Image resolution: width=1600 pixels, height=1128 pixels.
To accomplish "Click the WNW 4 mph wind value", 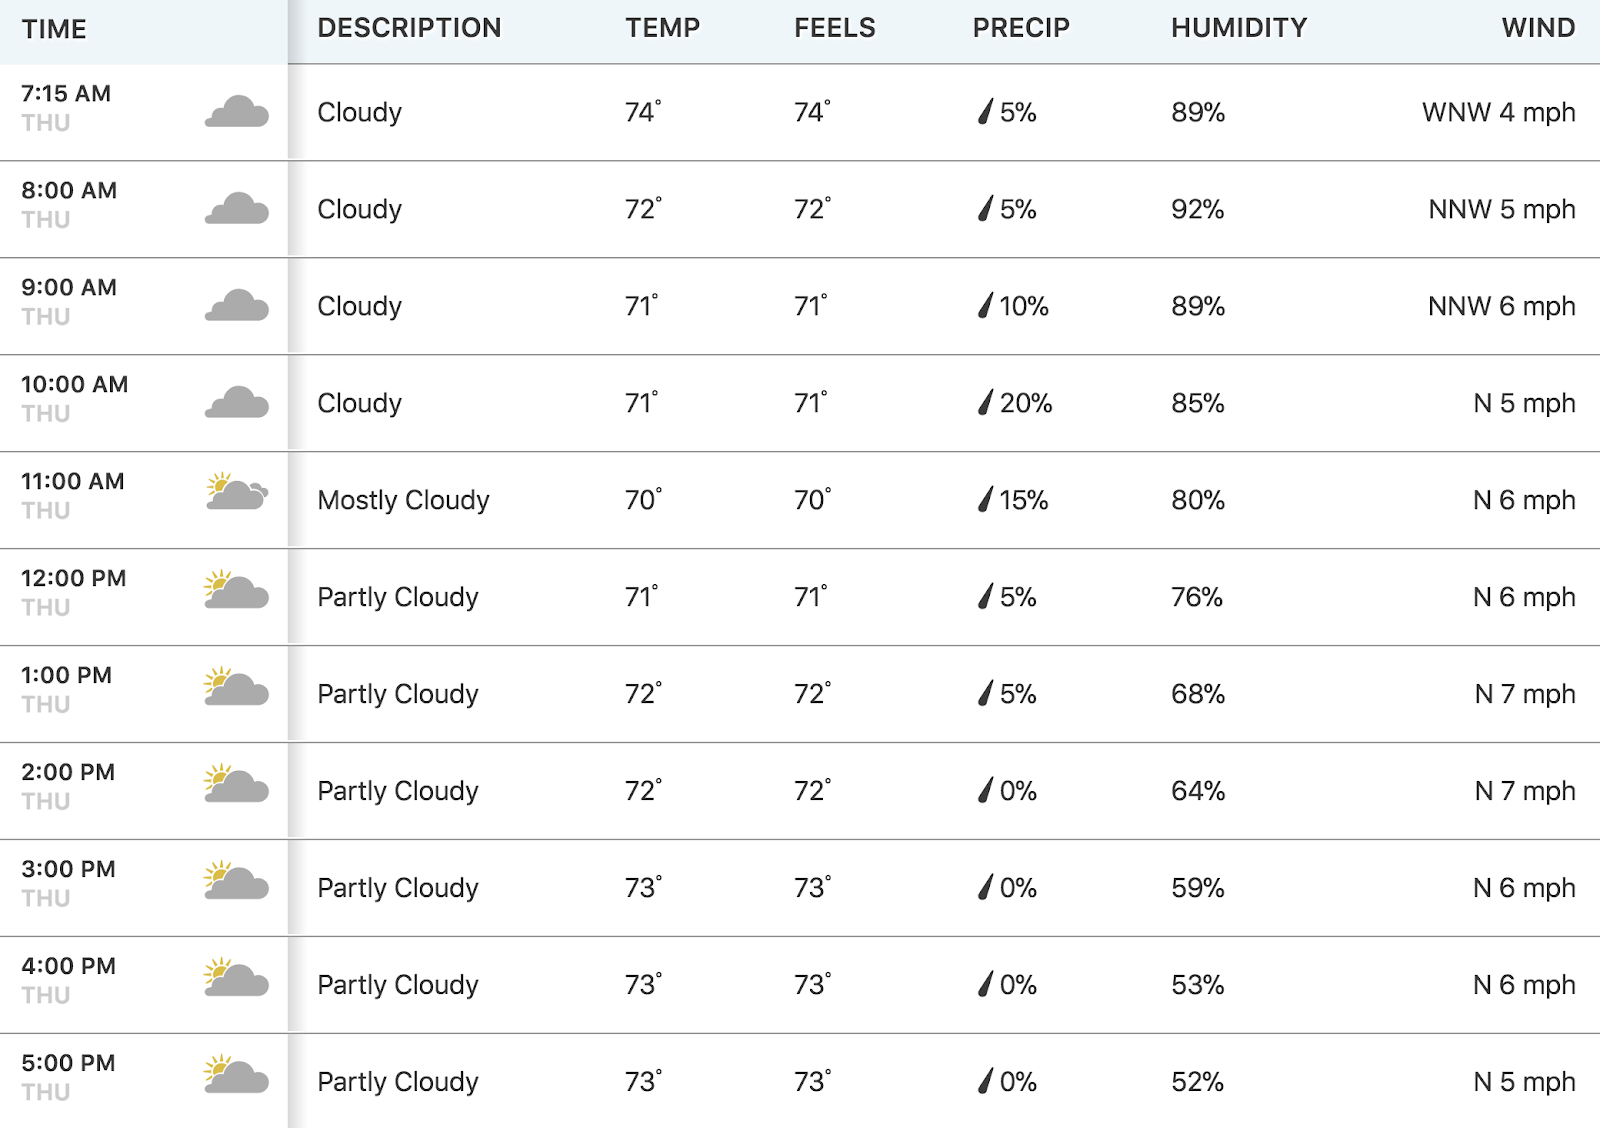I will 1498,112.
